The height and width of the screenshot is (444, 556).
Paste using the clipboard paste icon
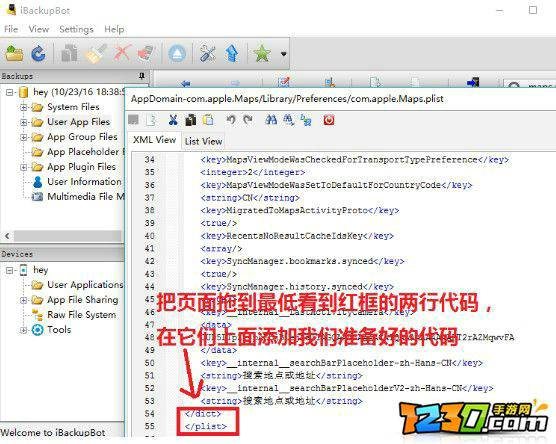(208, 120)
